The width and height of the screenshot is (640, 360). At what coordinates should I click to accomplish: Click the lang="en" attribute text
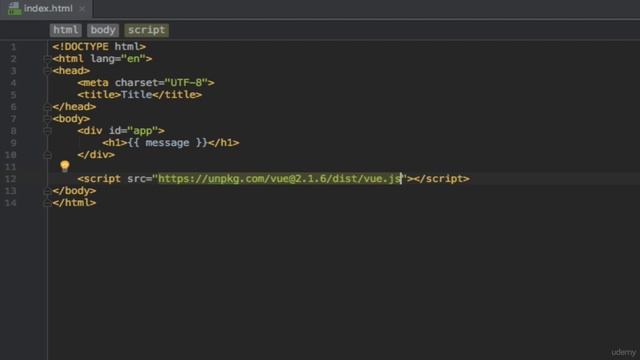point(118,59)
